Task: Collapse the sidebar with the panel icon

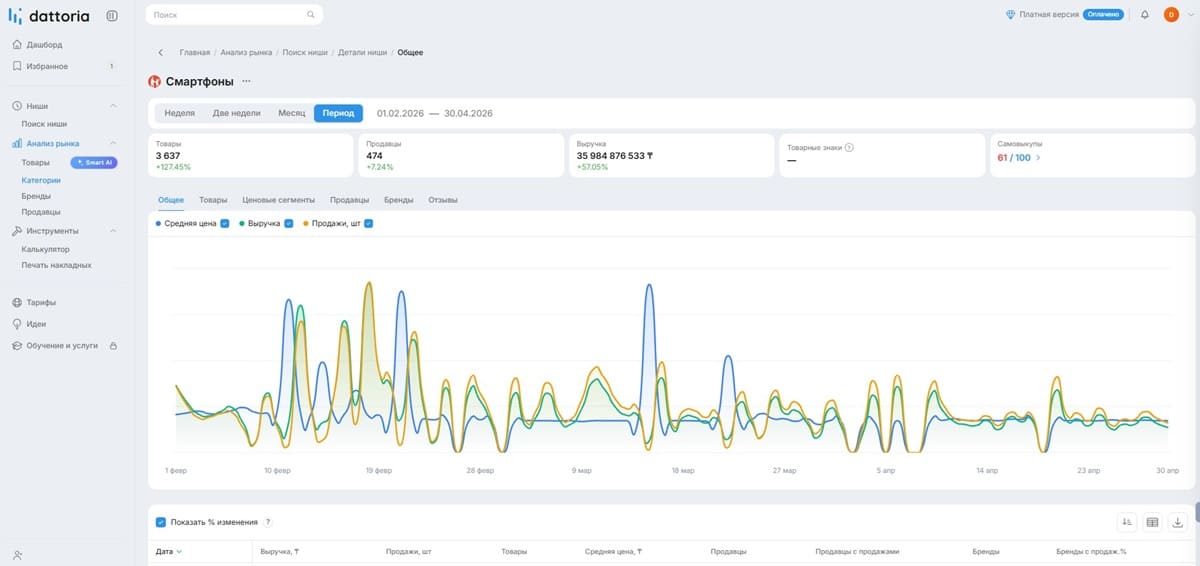Action: click(x=111, y=15)
